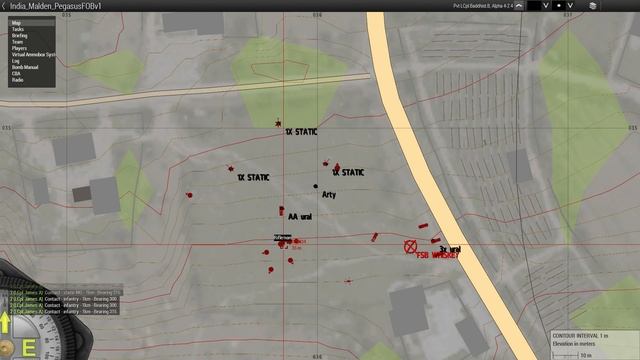Click the CONTOUR INTERVAL scale legend

[595, 345]
